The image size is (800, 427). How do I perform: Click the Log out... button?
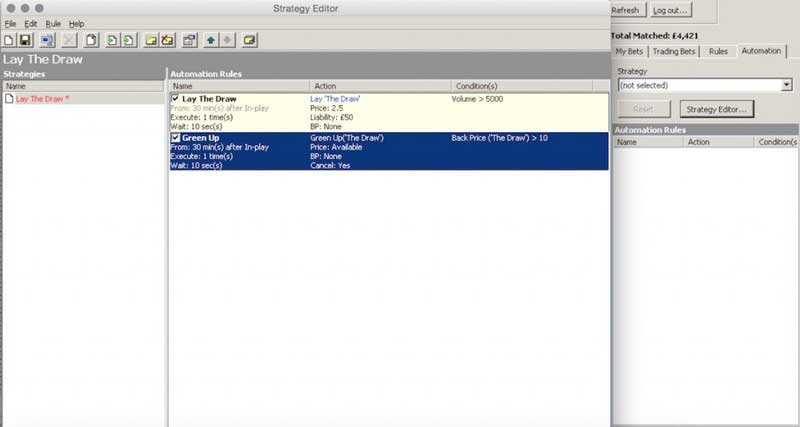670,10
